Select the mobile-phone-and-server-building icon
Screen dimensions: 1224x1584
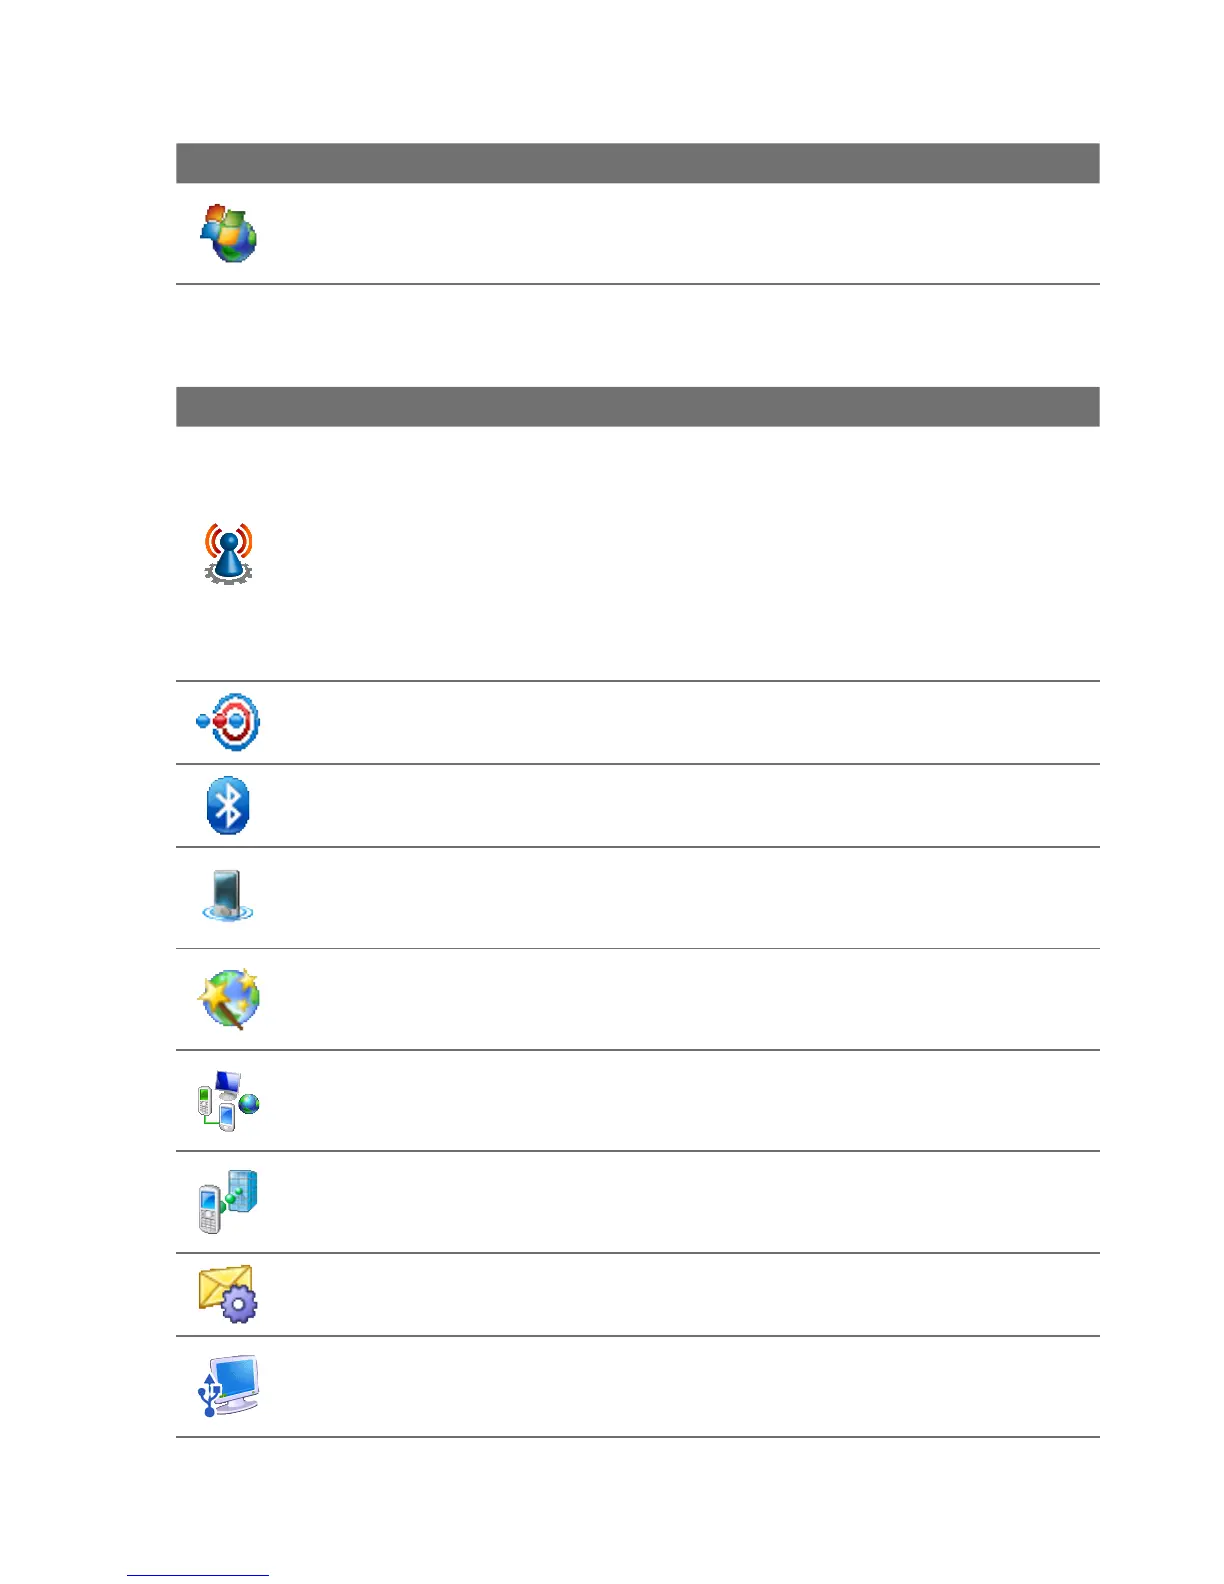tap(228, 1201)
